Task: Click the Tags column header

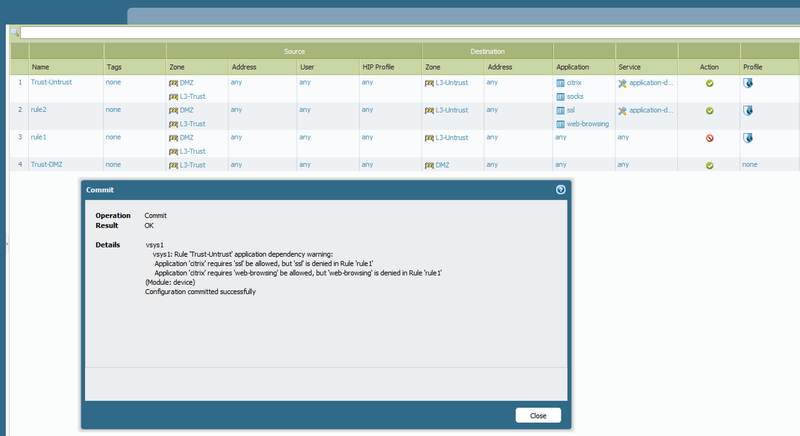Action: pyautogui.click(x=135, y=67)
